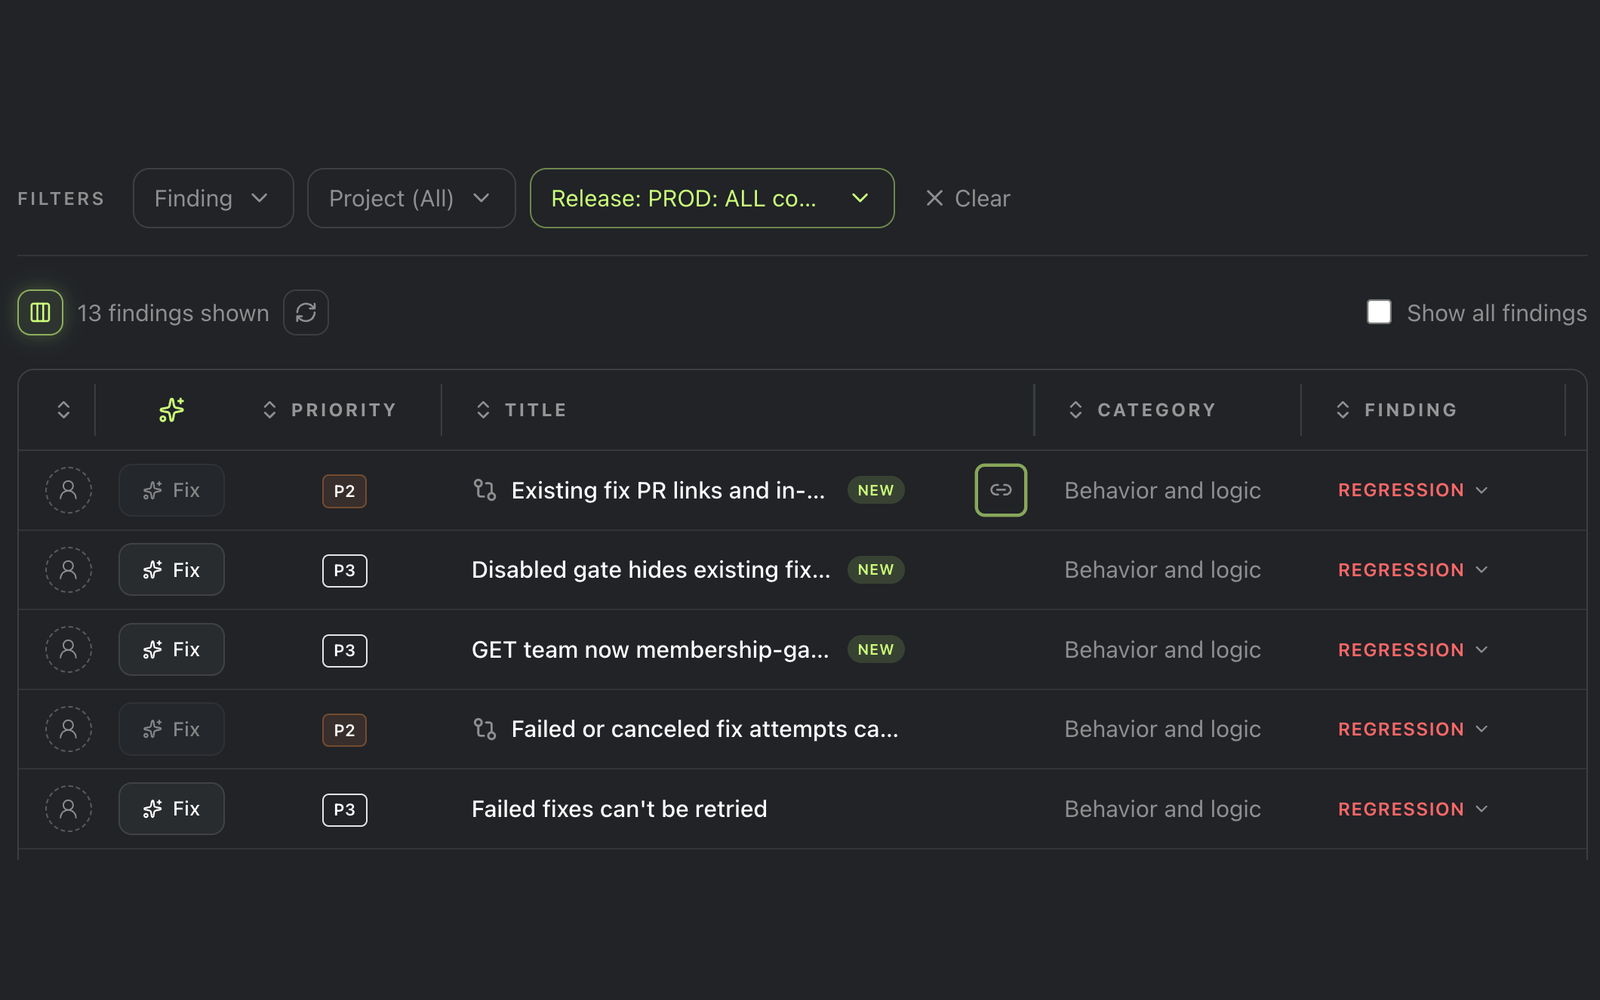Click P3 priority badge on Disabled gate row
This screenshot has width=1600, height=1000.
pyautogui.click(x=344, y=571)
